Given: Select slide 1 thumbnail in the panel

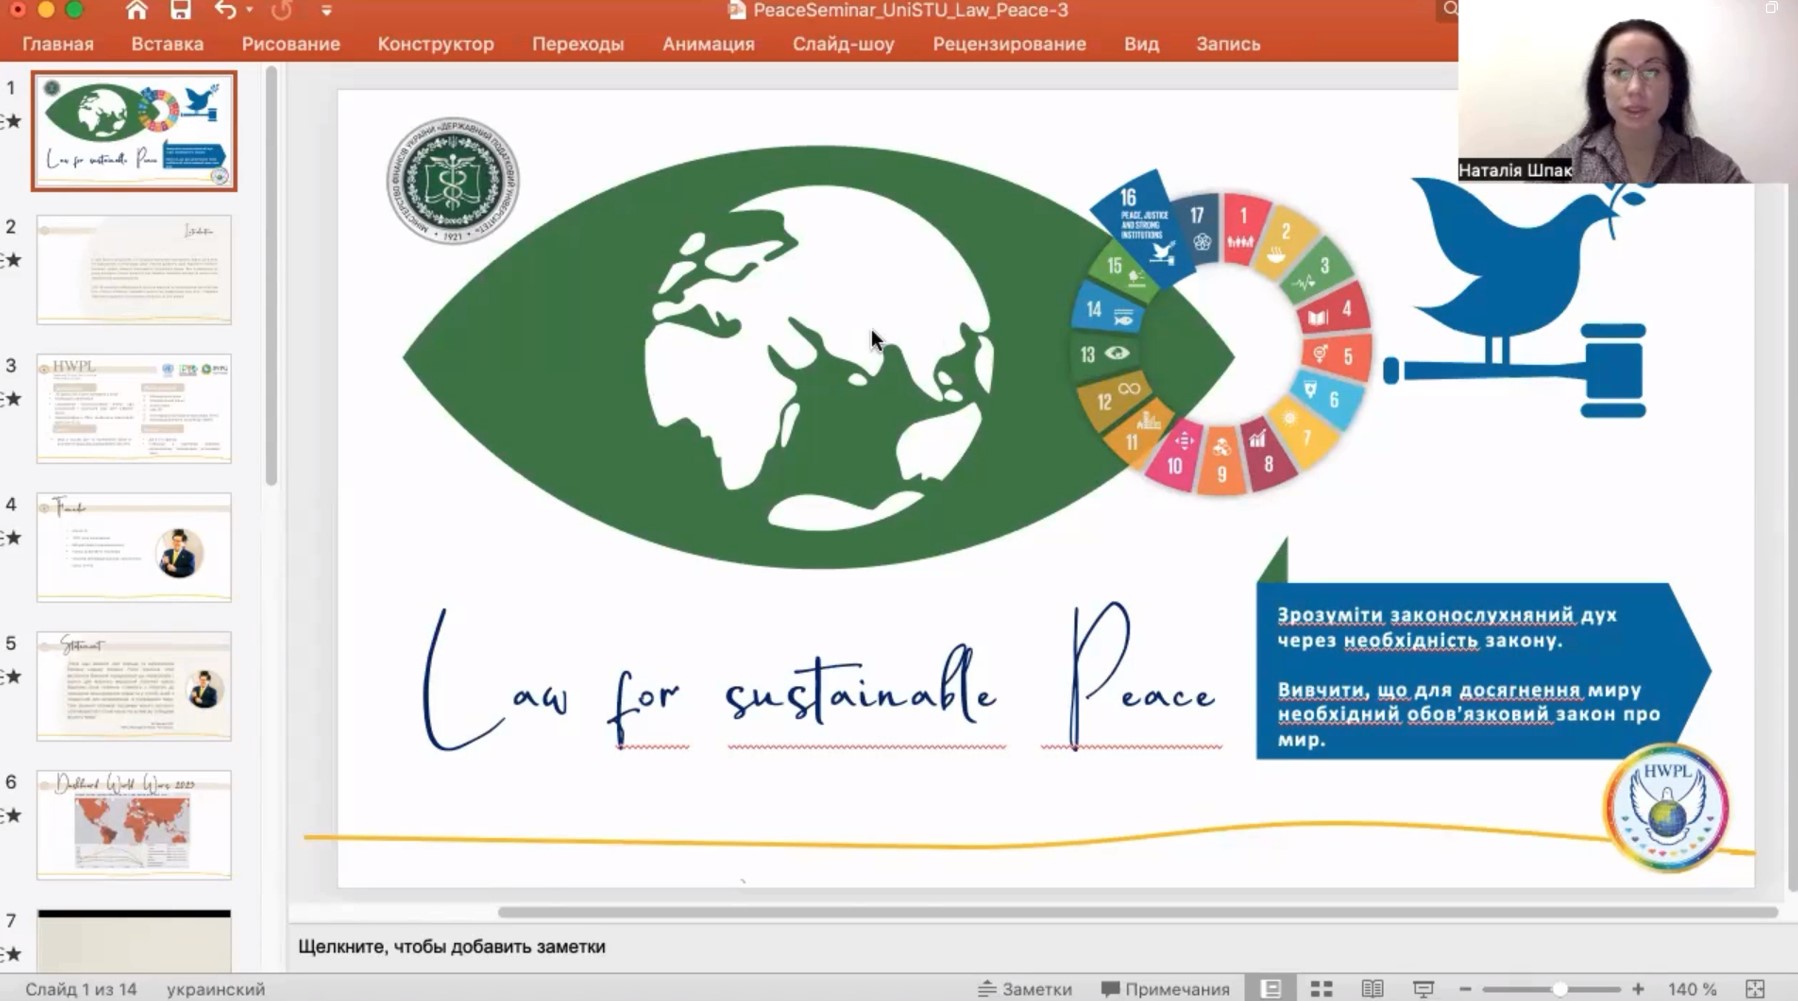Looking at the screenshot, I should tap(134, 131).
